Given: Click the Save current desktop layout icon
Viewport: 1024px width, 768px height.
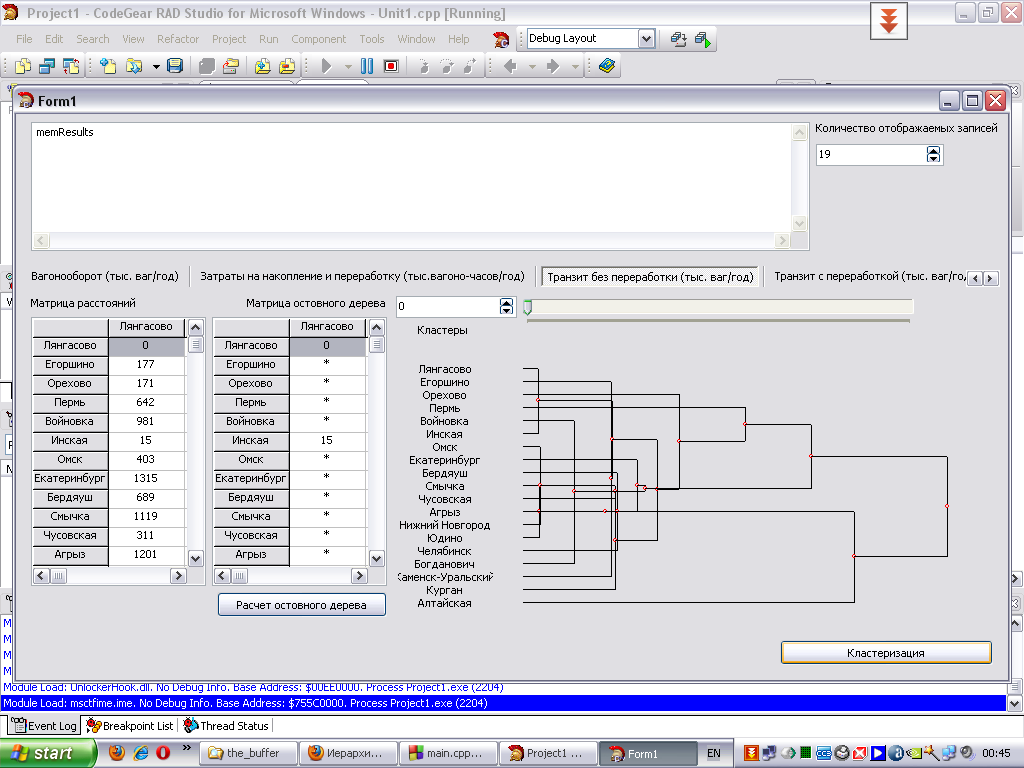Looking at the screenshot, I should [679, 39].
